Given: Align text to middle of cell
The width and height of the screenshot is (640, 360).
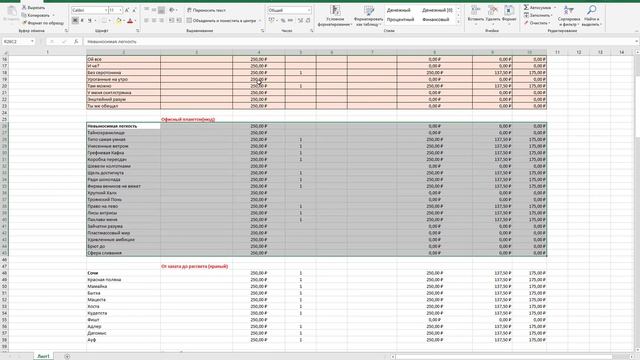Looking at the screenshot, I should (154, 10).
